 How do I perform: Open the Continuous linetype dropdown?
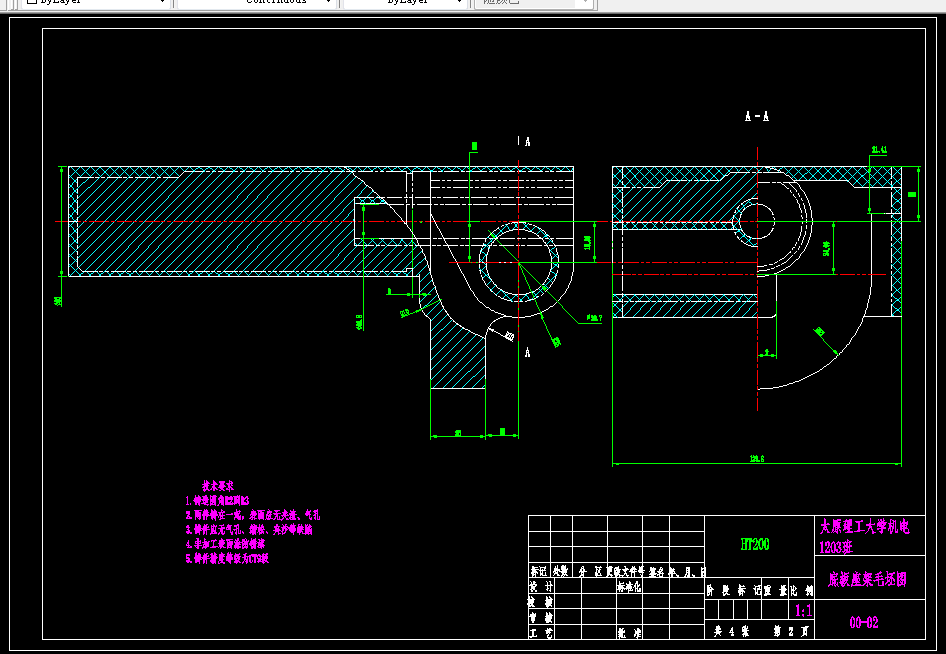point(256,2)
